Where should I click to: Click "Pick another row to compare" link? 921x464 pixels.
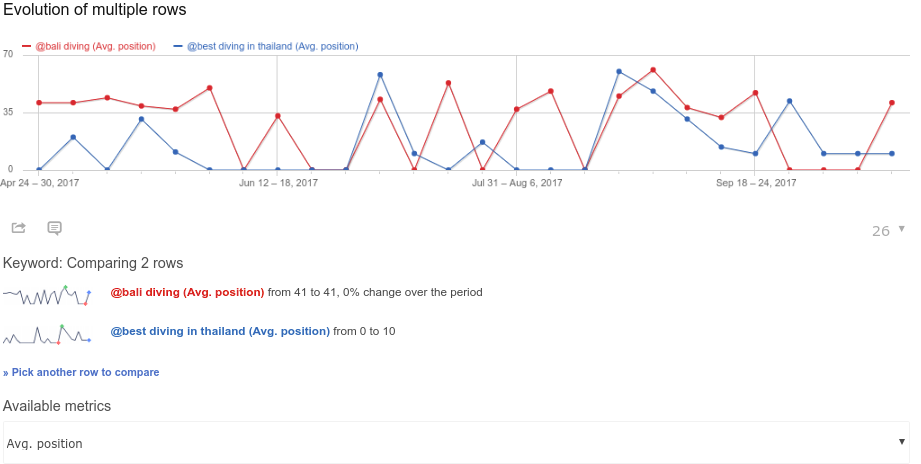coord(81,372)
